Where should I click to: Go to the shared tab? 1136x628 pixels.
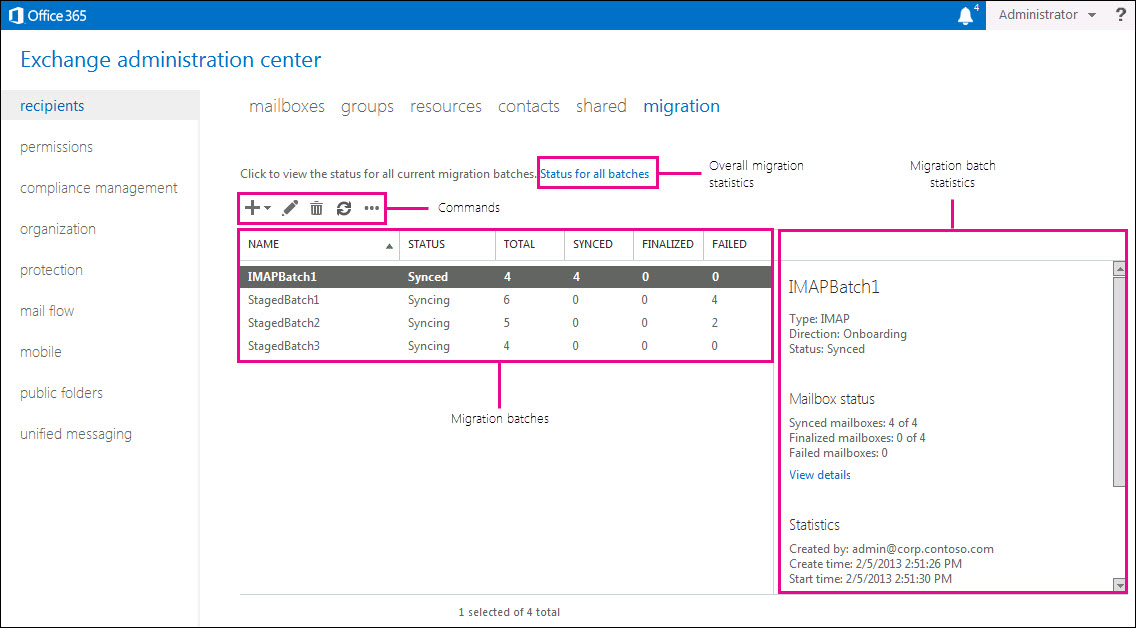601,106
